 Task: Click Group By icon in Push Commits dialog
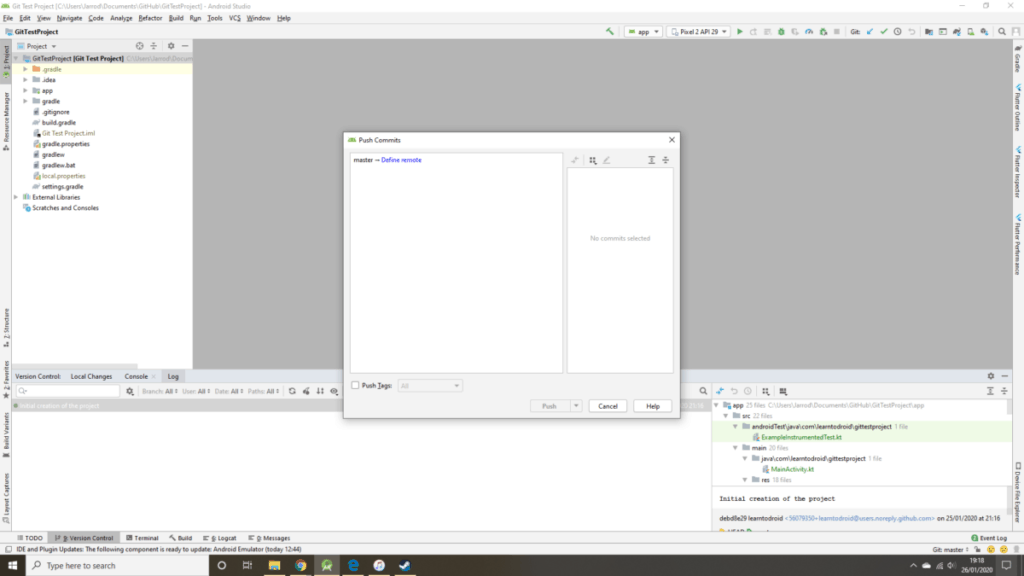click(593, 160)
